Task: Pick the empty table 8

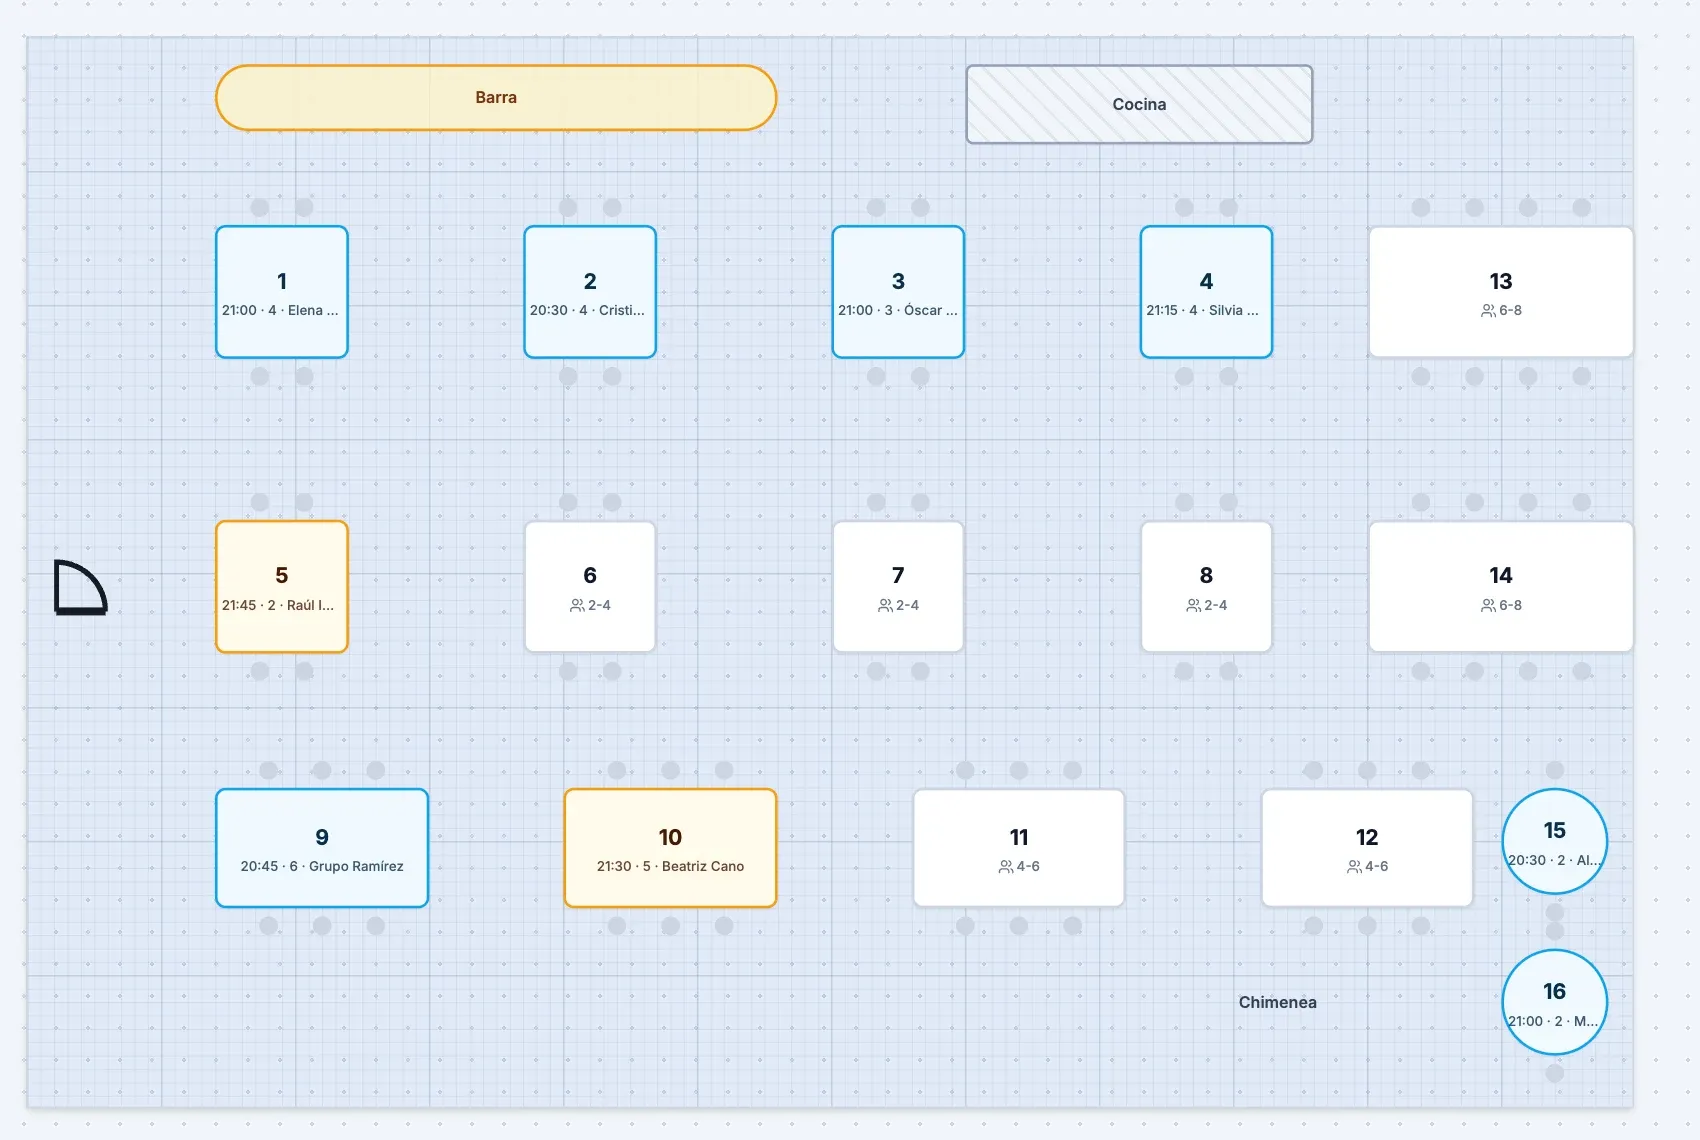Action: coord(1206,587)
